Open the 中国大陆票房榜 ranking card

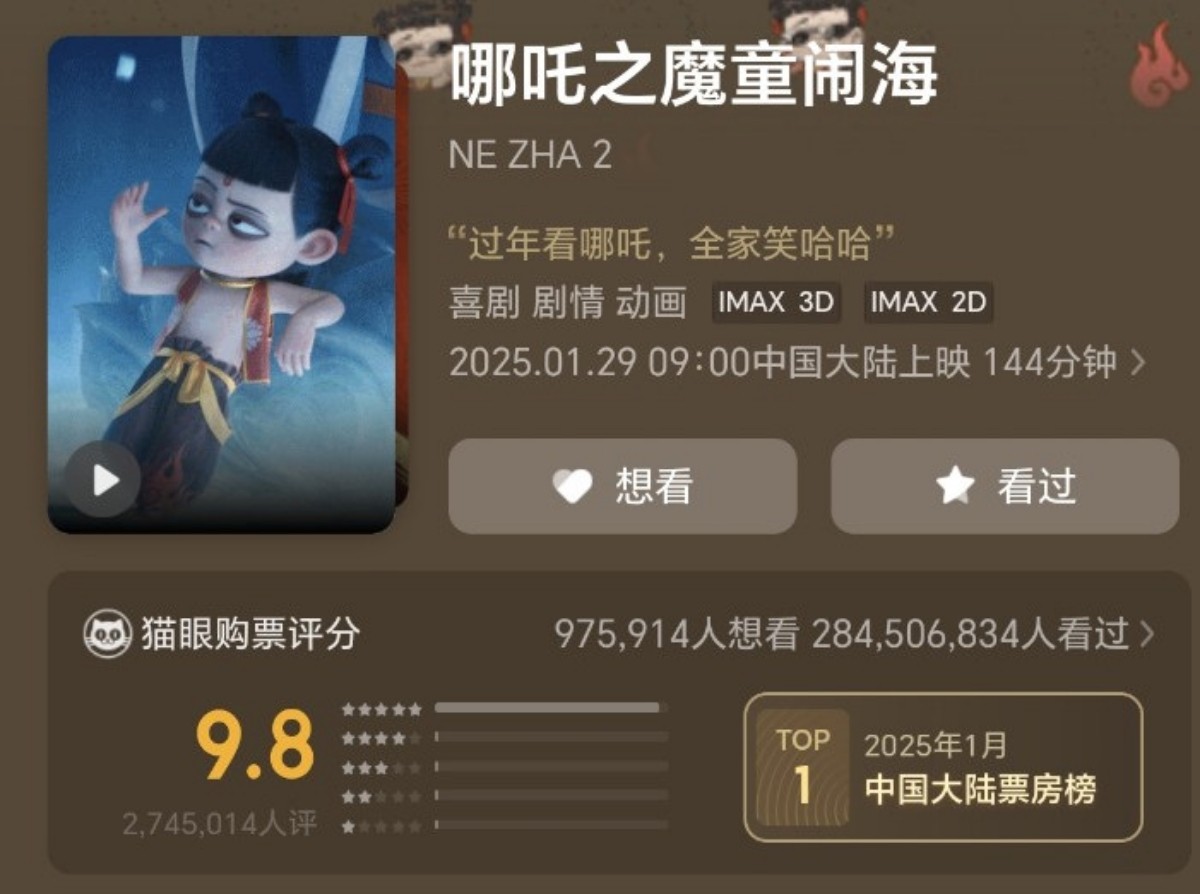click(944, 767)
